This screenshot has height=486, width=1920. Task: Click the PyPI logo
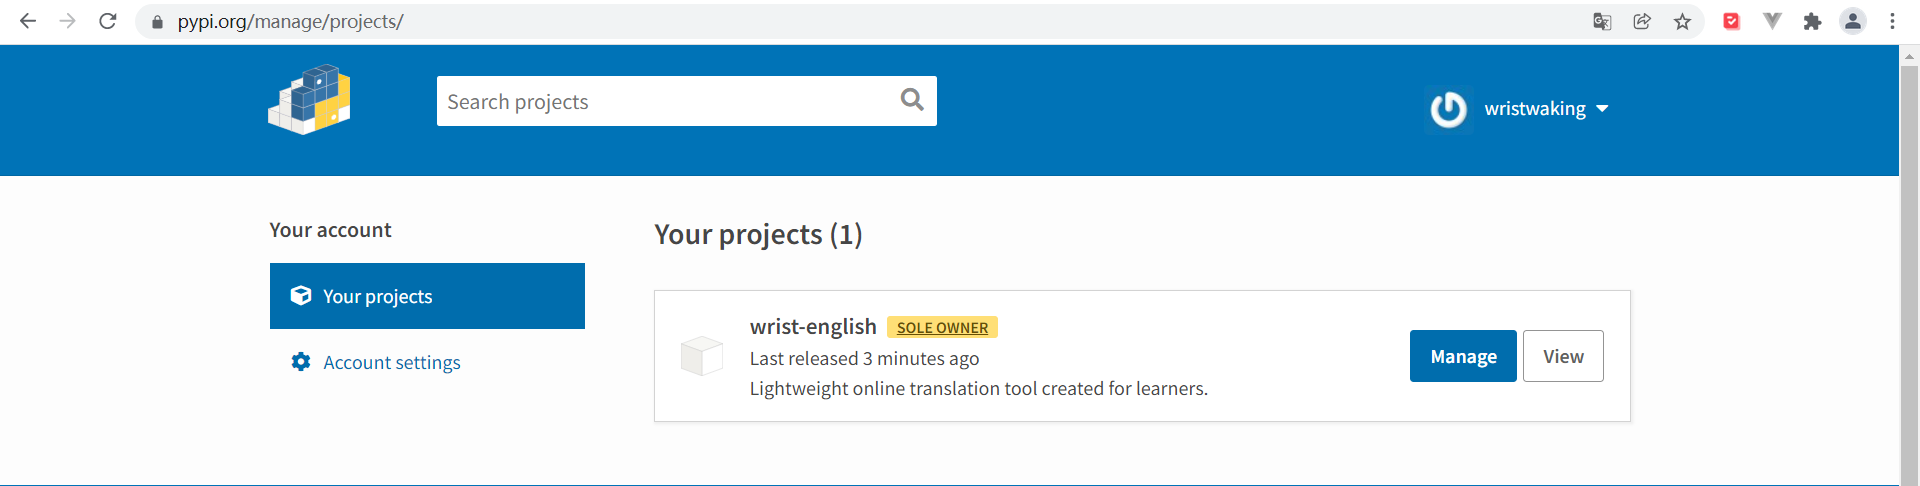310,100
